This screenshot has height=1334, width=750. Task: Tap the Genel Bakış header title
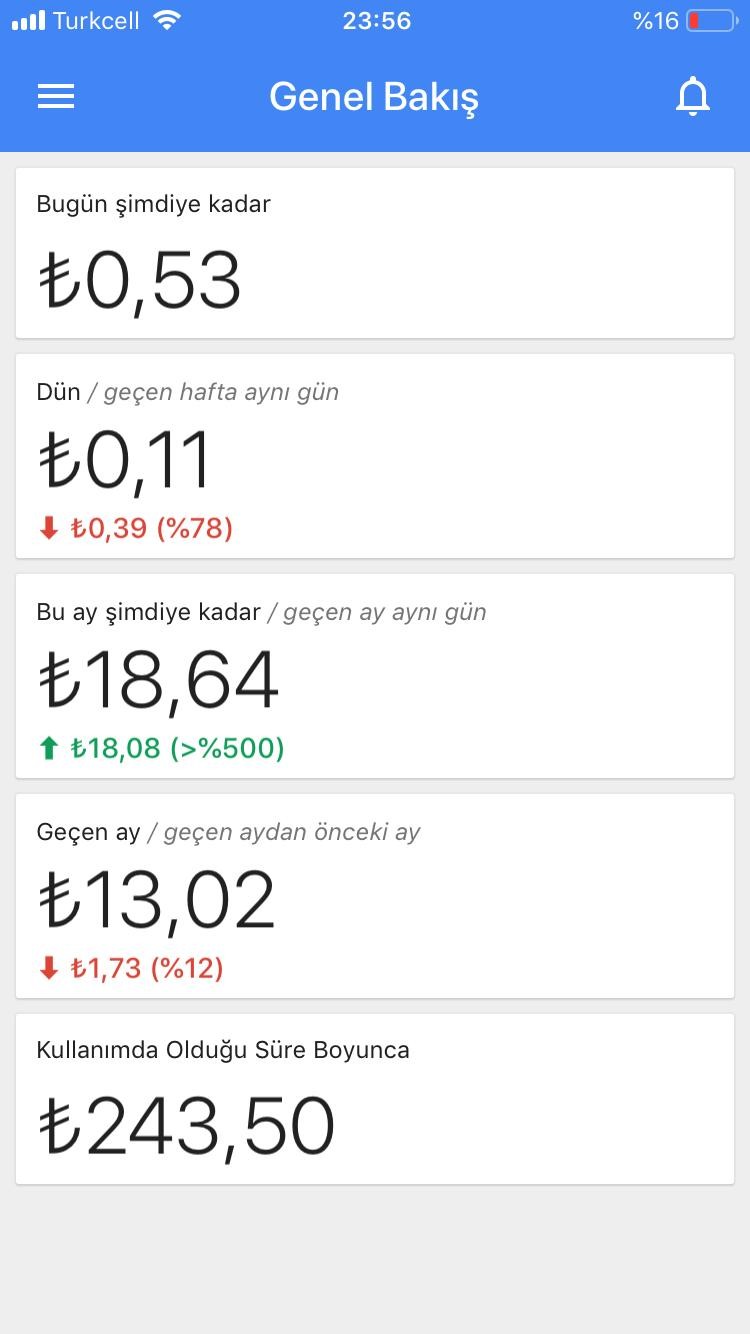(x=374, y=97)
